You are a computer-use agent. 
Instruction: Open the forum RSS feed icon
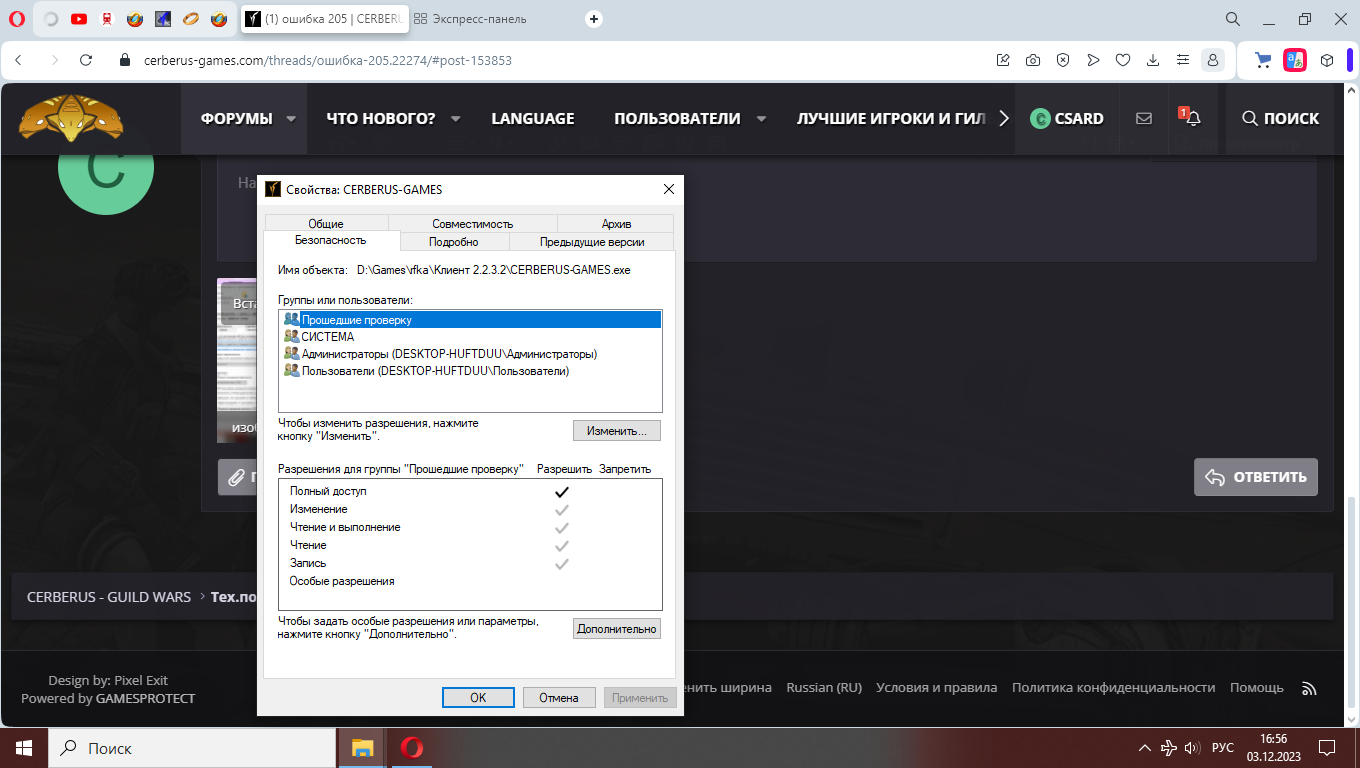(x=1308, y=688)
